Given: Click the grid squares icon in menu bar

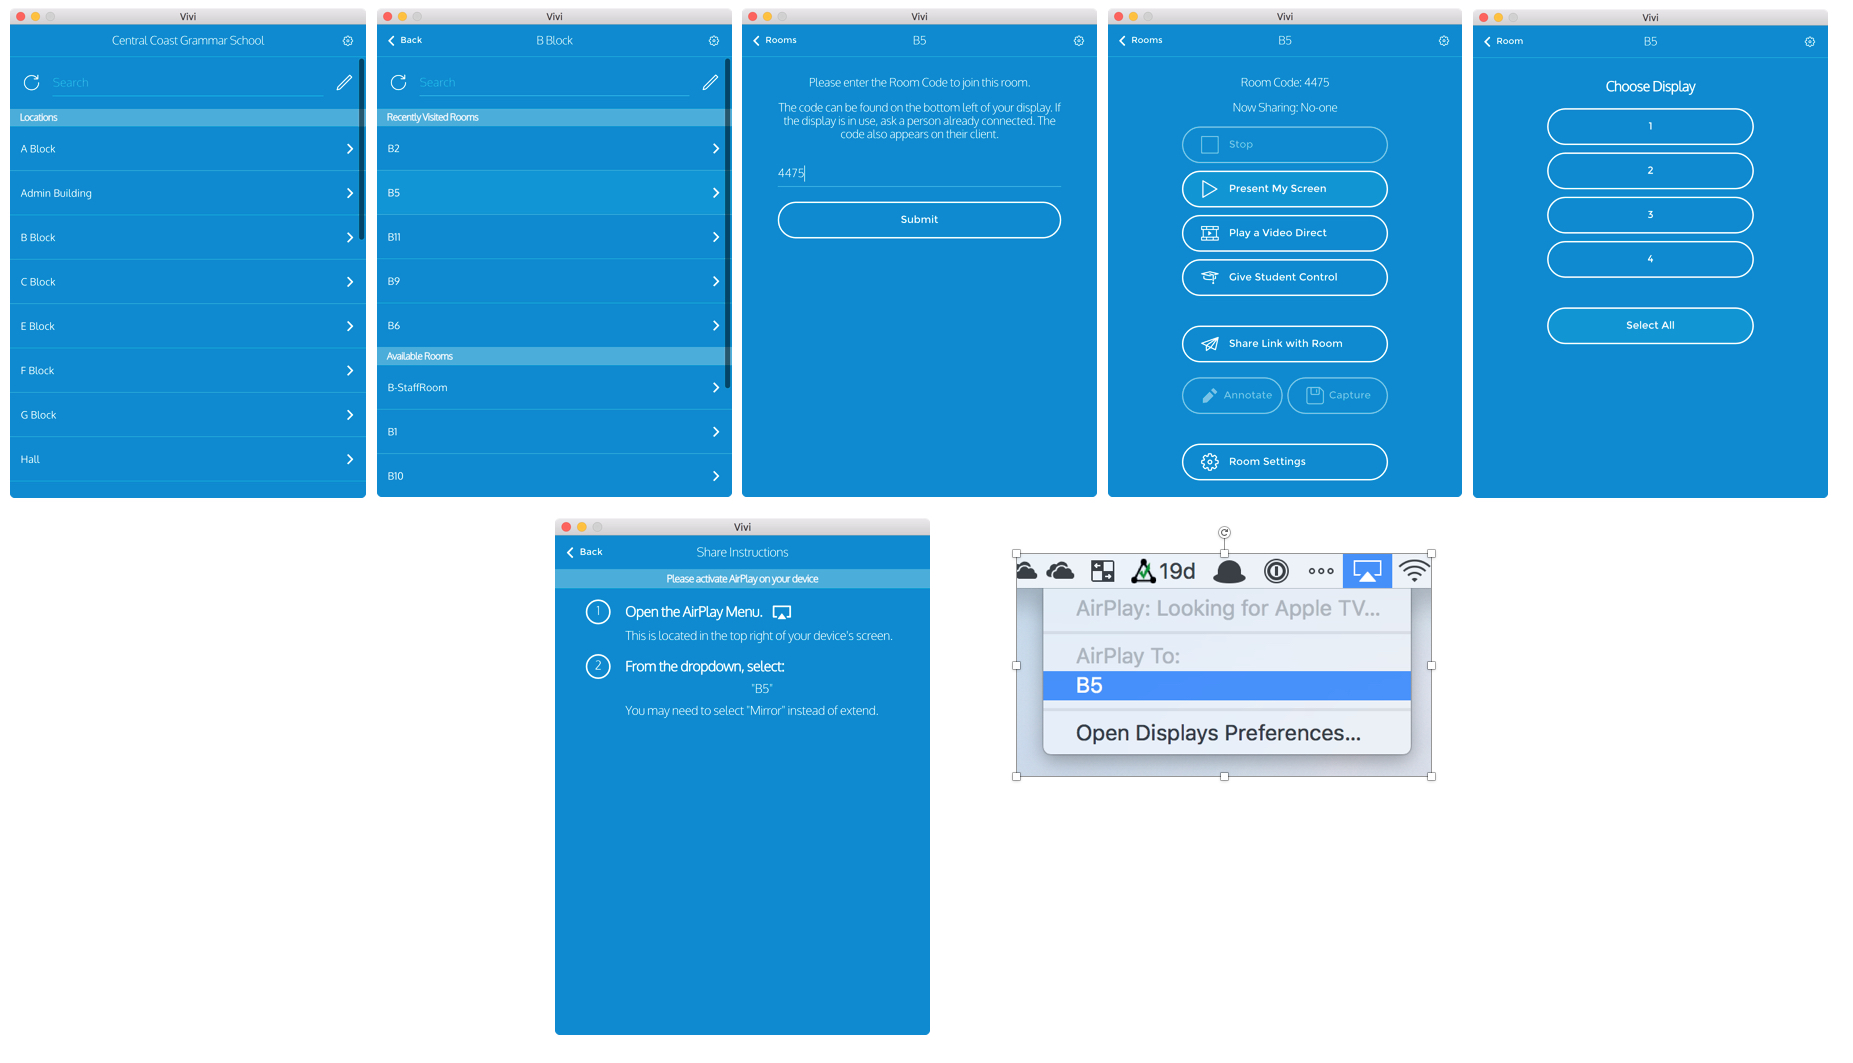Looking at the screenshot, I should [1103, 571].
